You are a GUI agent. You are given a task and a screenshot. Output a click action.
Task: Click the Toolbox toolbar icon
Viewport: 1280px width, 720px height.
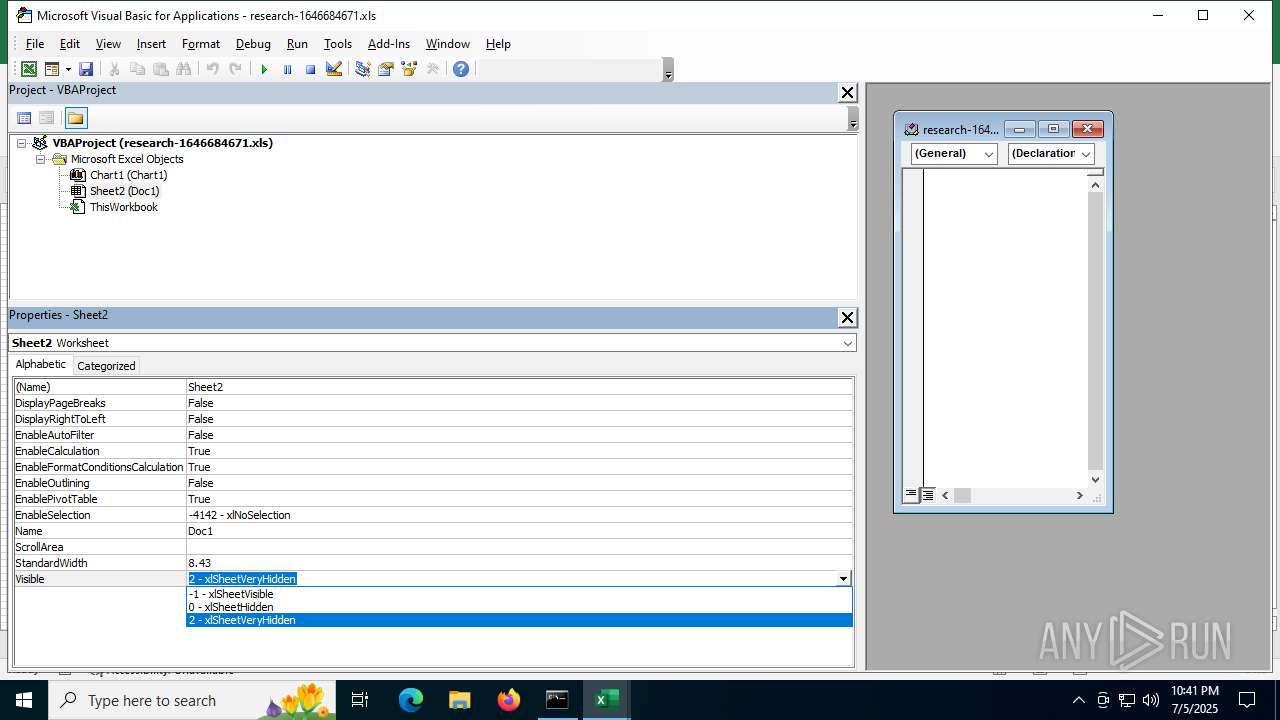tap(432, 69)
